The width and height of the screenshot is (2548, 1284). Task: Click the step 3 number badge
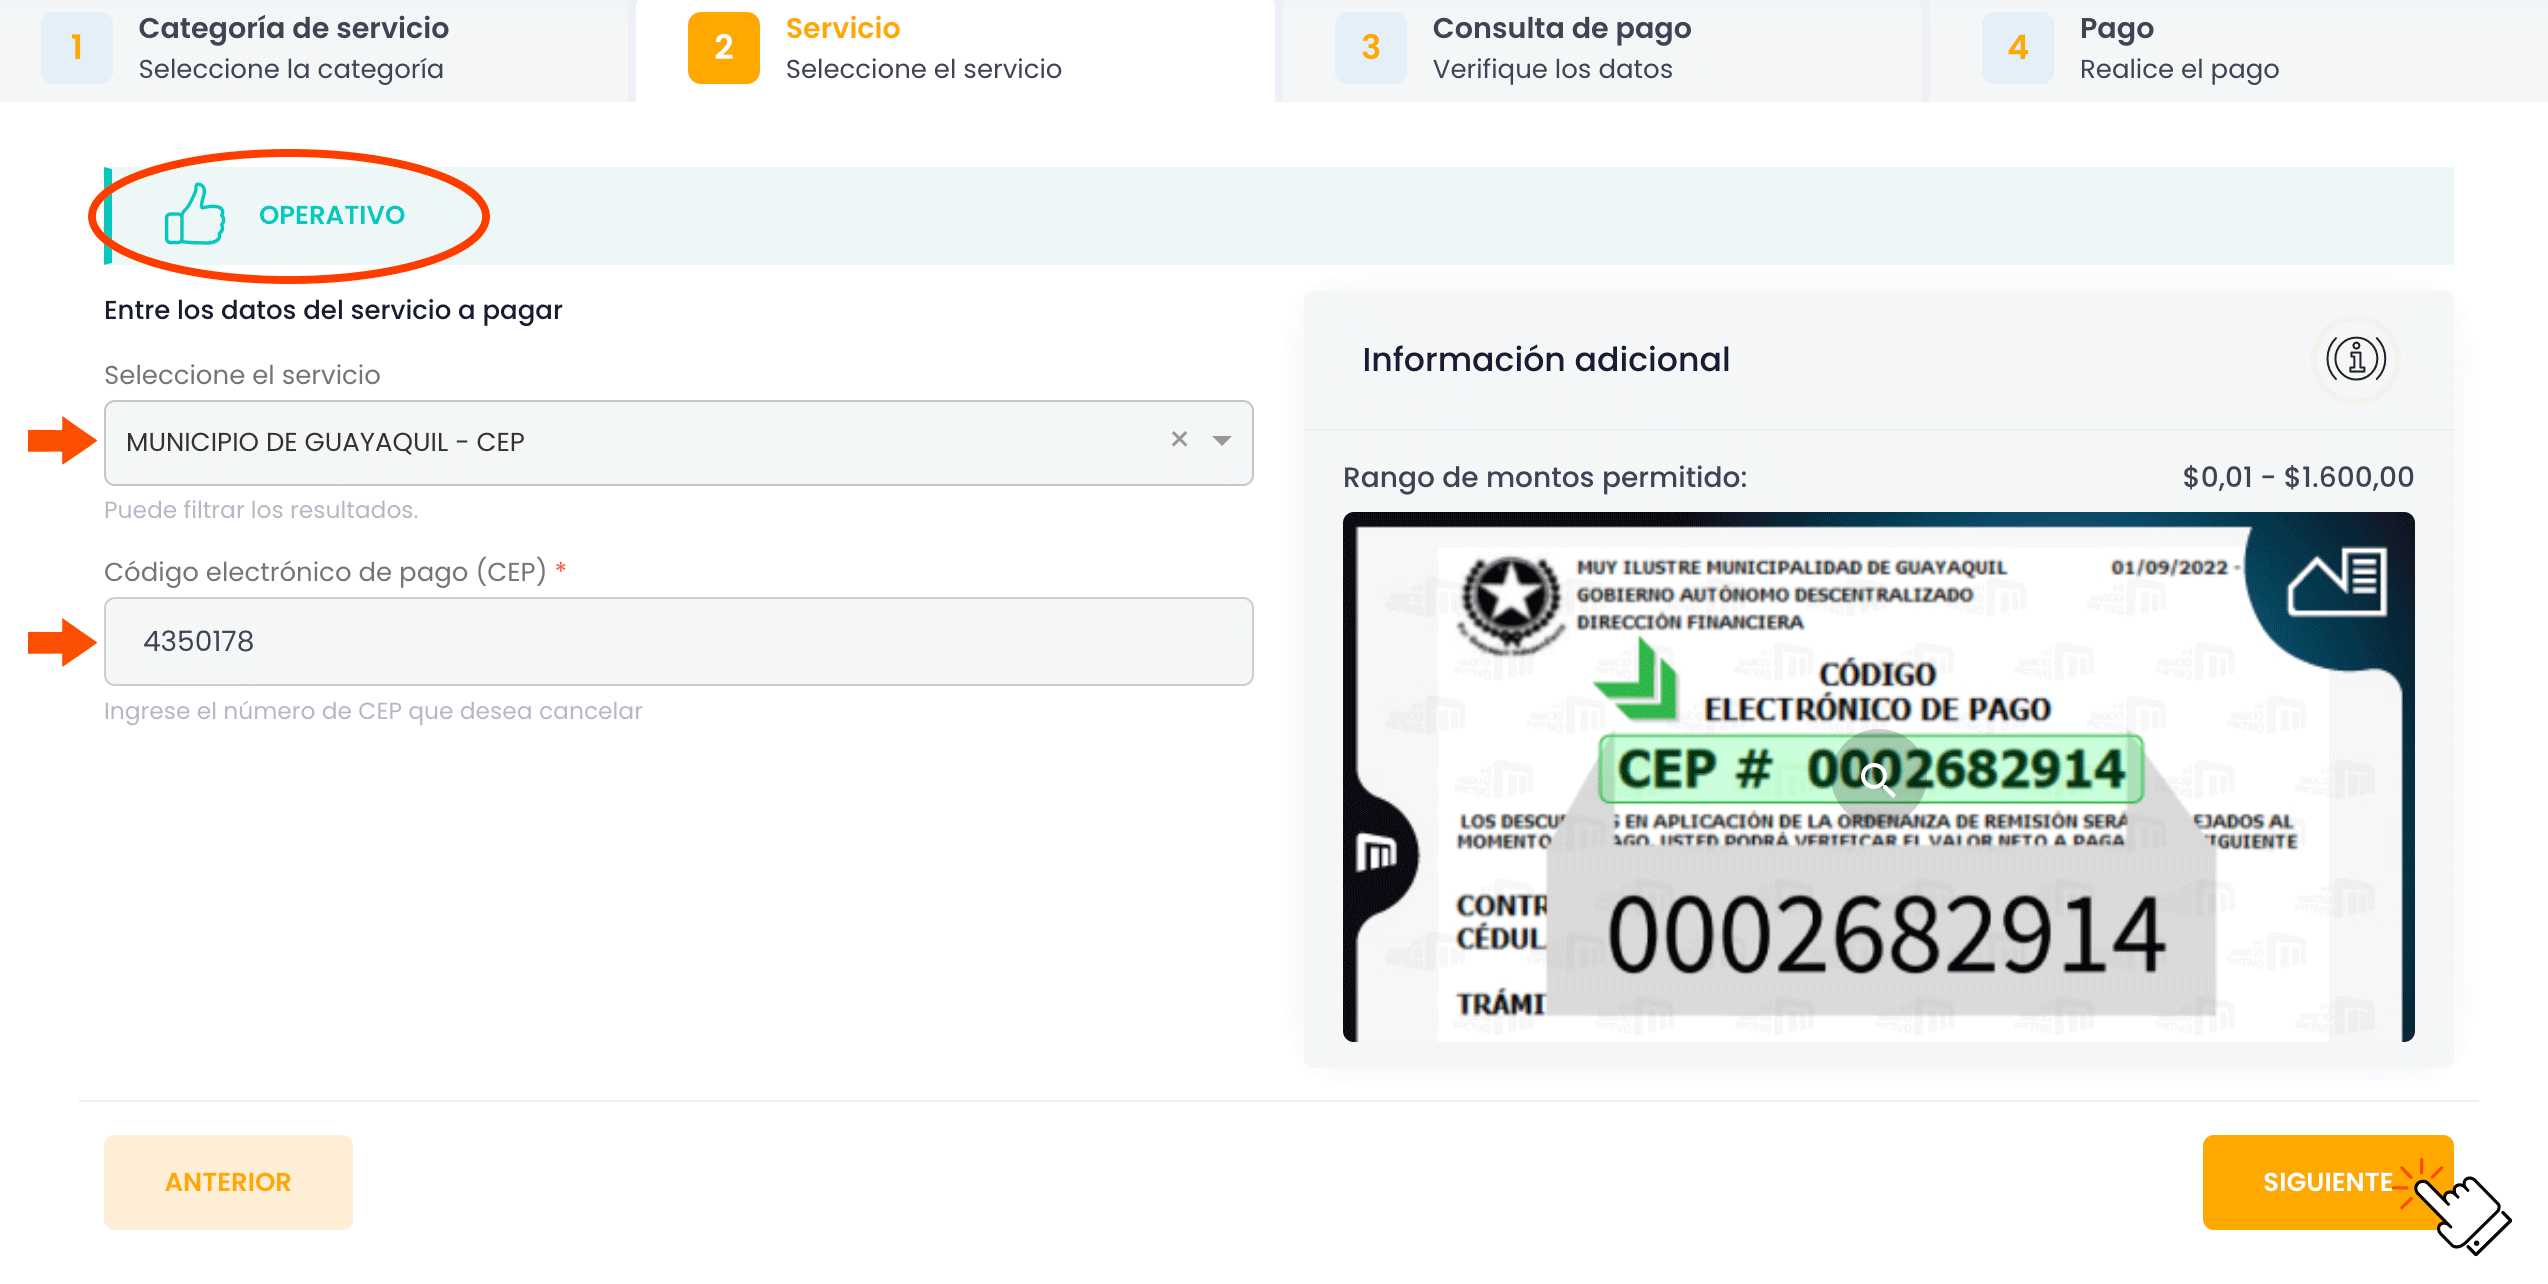tap(1371, 47)
